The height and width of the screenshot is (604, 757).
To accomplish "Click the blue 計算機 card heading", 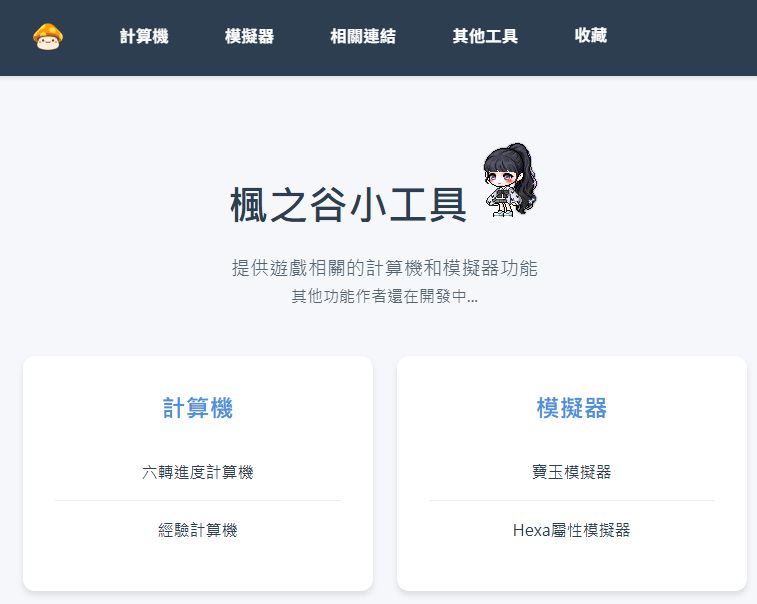I will [x=198, y=407].
